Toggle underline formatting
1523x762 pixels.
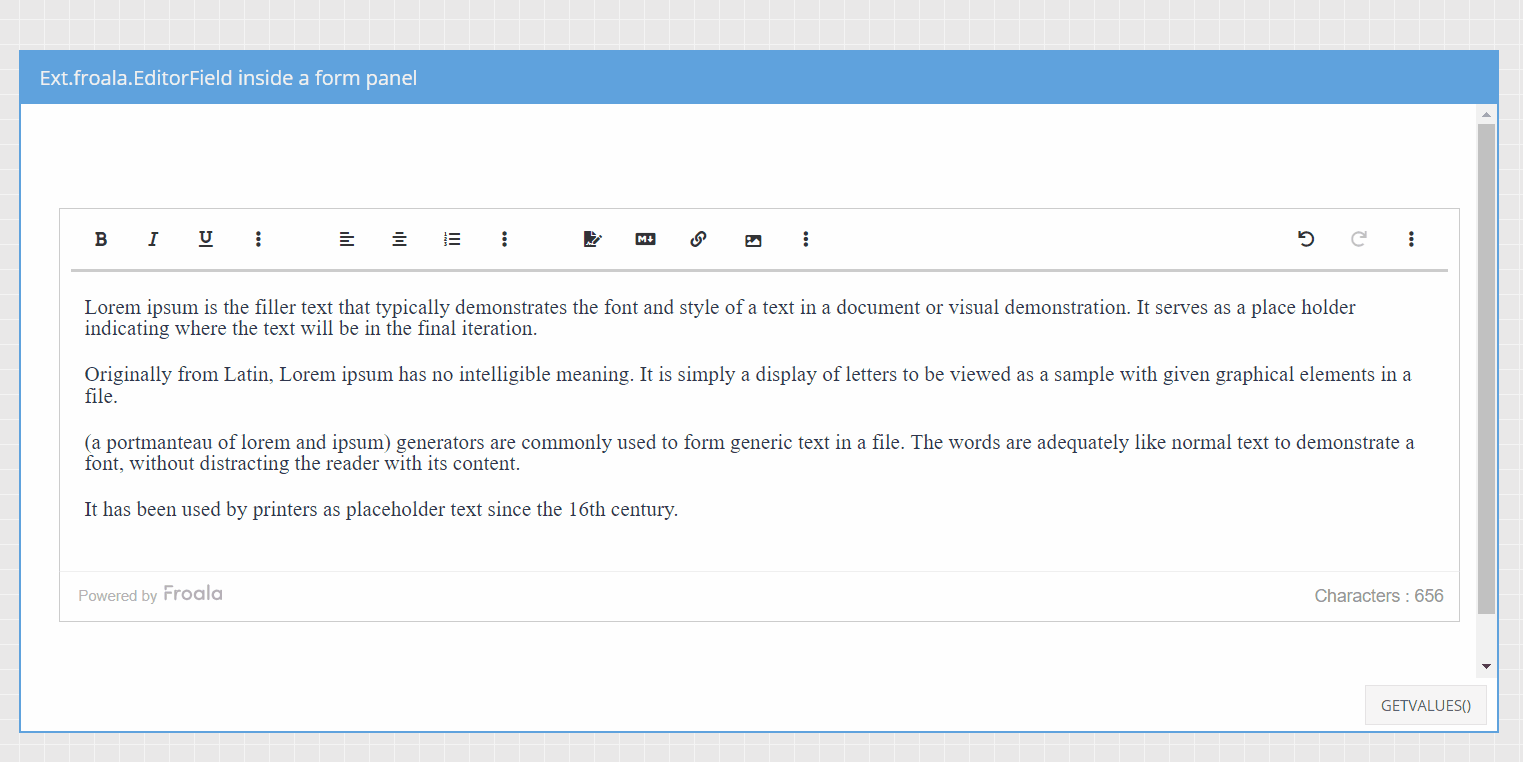206,239
